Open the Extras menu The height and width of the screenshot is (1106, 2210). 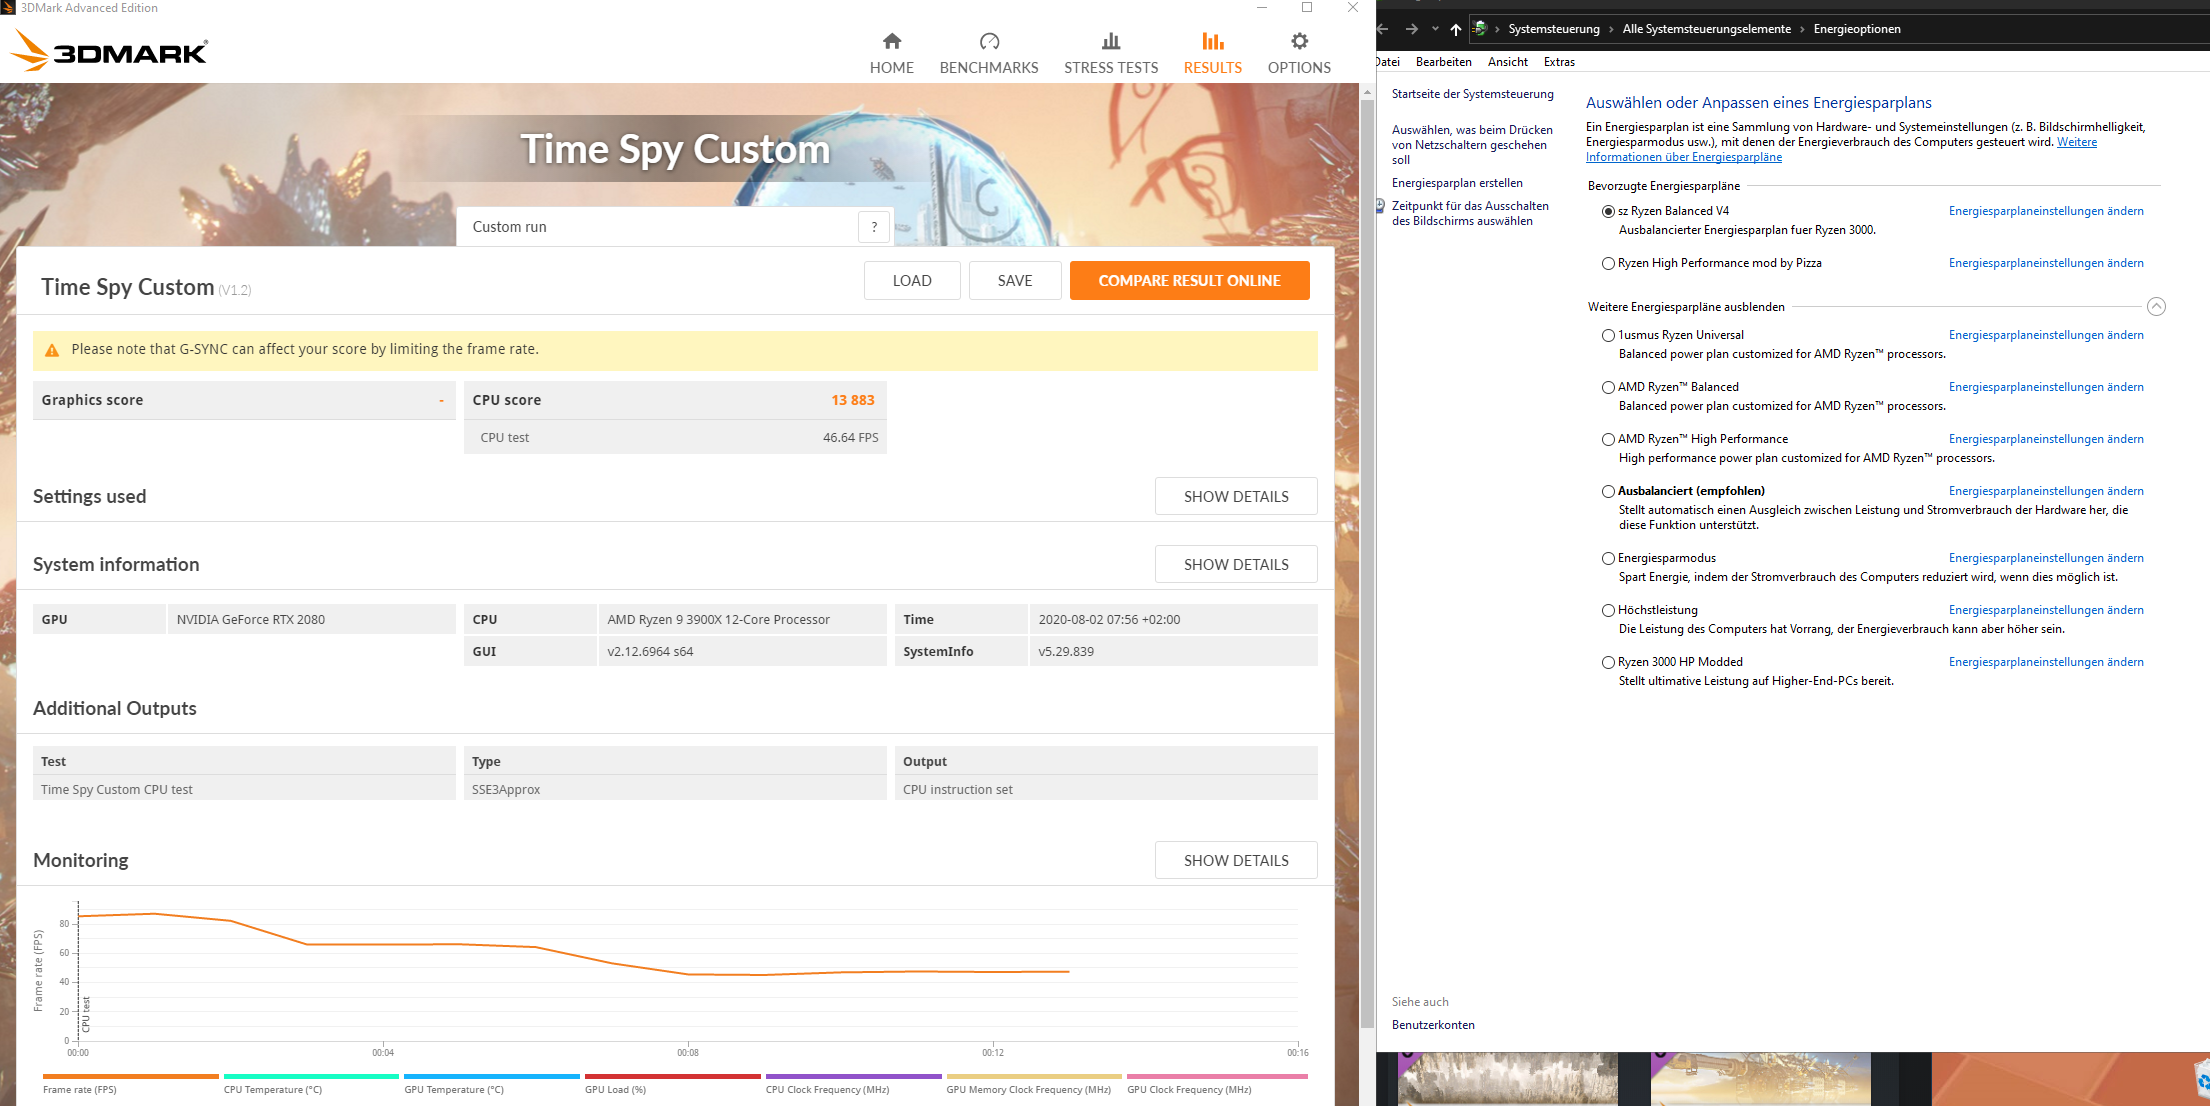tap(1558, 62)
